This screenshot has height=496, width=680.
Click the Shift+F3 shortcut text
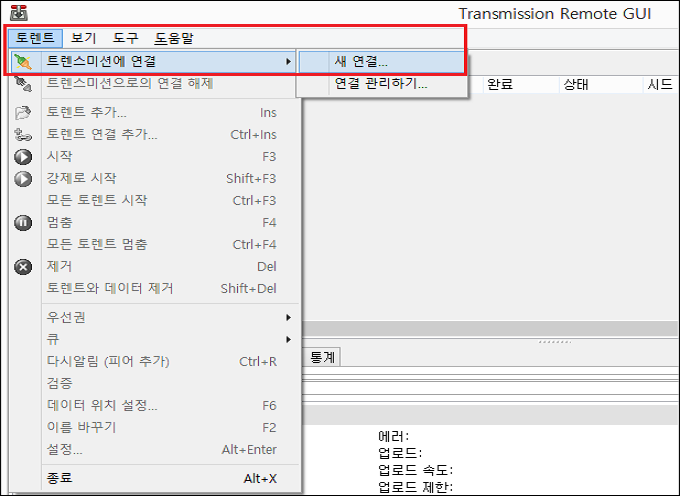(251, 179)
